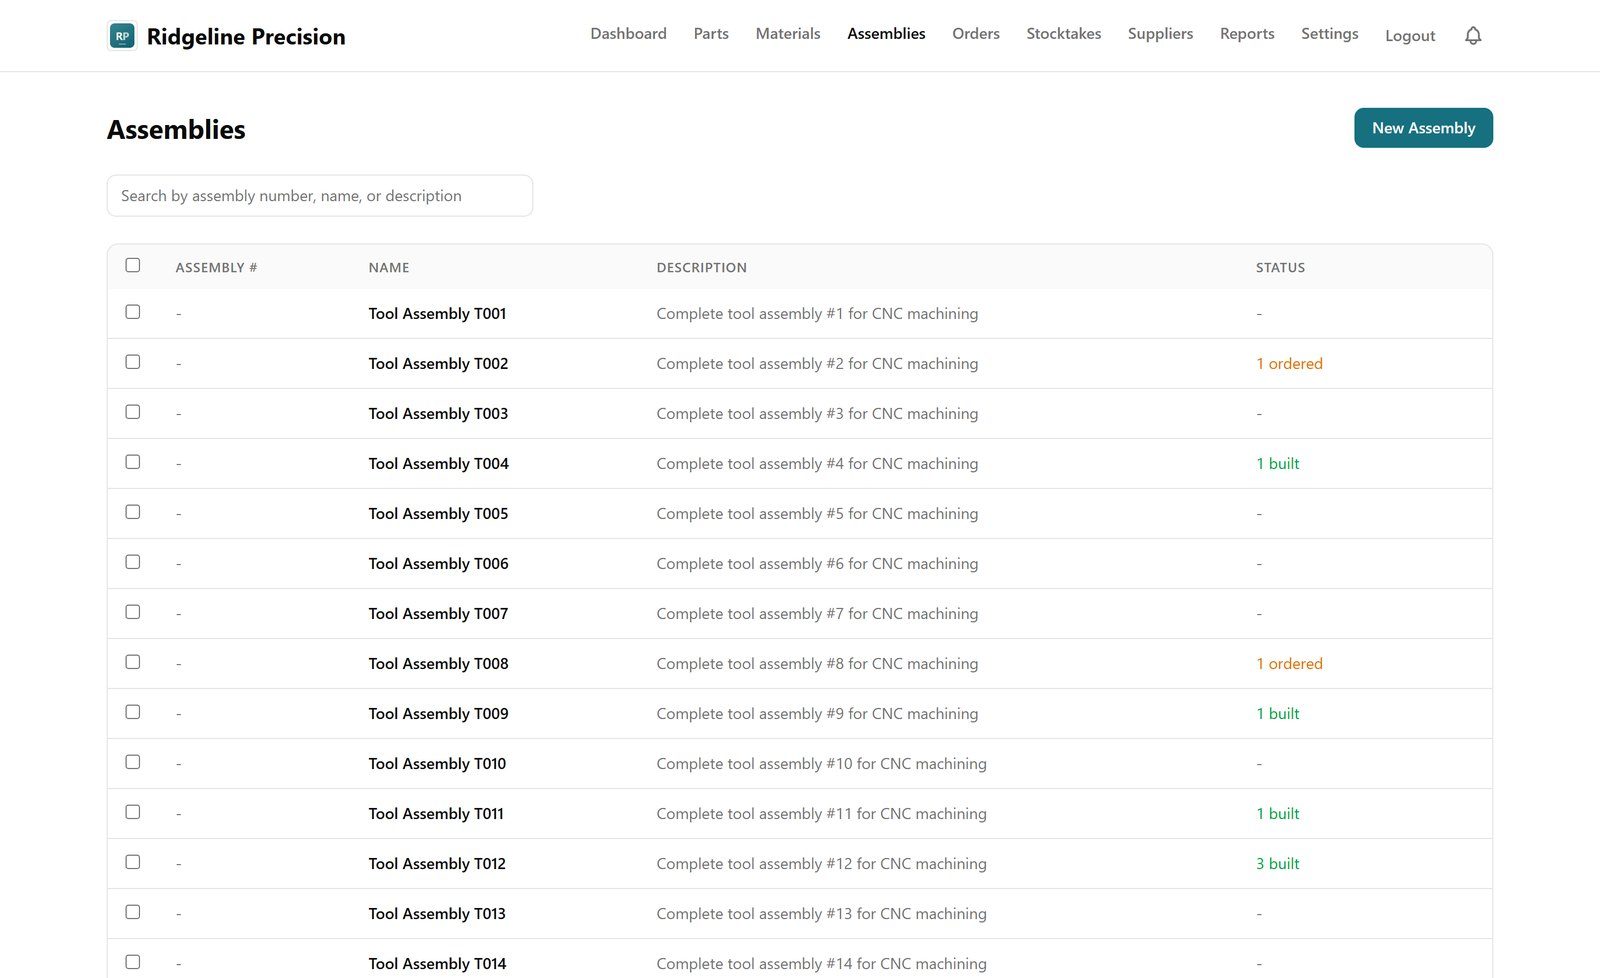
Task: Click the '1 ordered' status for T008
Action: click(1289, 664)
